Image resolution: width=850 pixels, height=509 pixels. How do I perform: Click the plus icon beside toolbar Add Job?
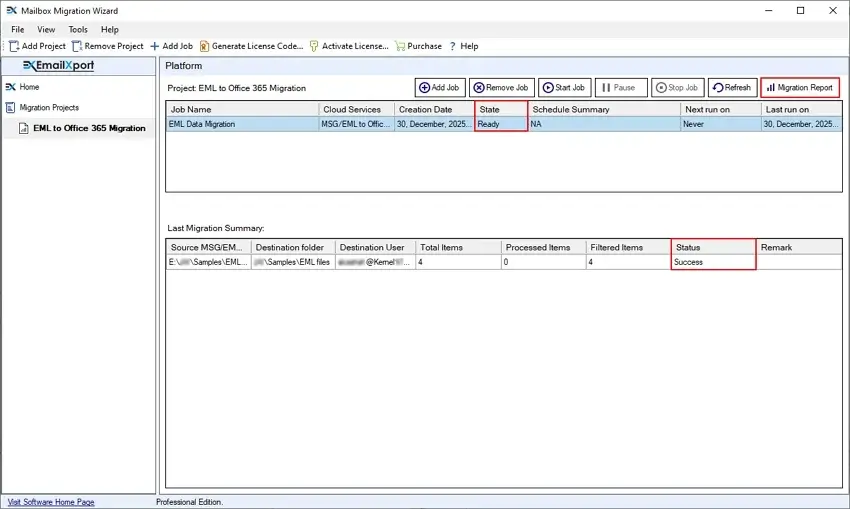(x=154, y=46)
